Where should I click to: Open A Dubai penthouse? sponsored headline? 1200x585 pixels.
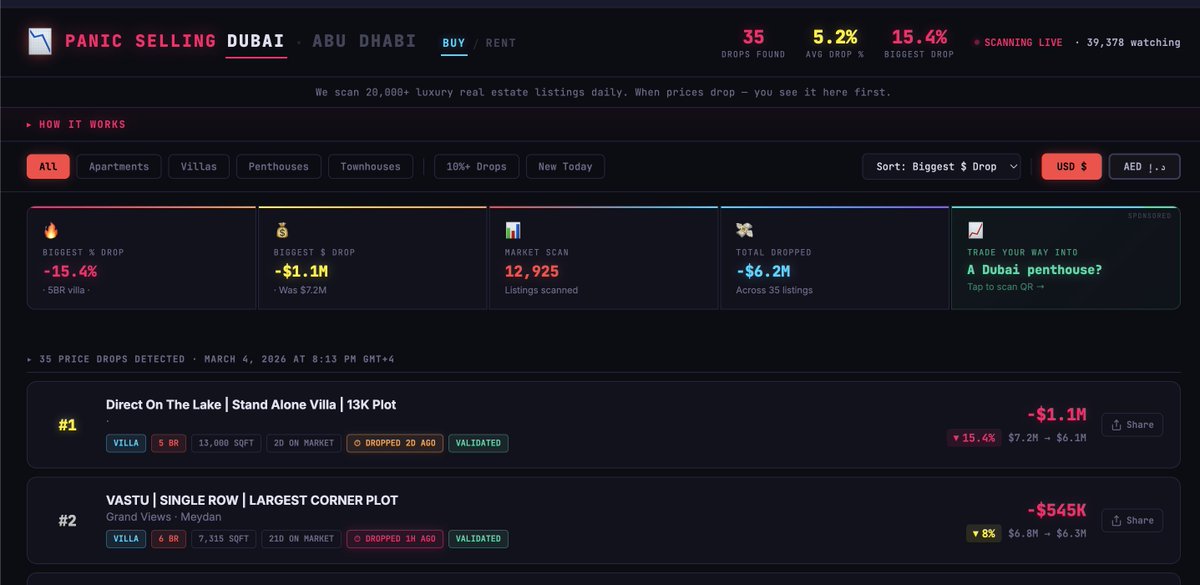1033,270
